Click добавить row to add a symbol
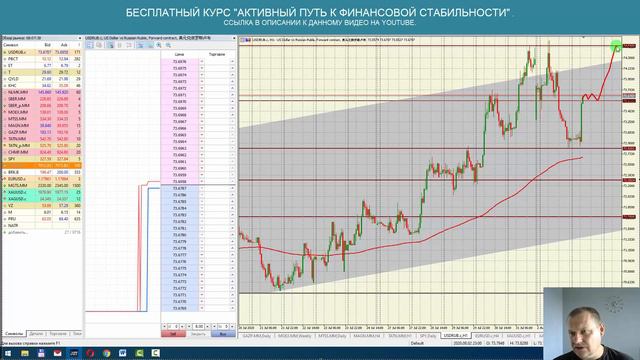Screen dimensions: 640x360 [x=42, y=232]
